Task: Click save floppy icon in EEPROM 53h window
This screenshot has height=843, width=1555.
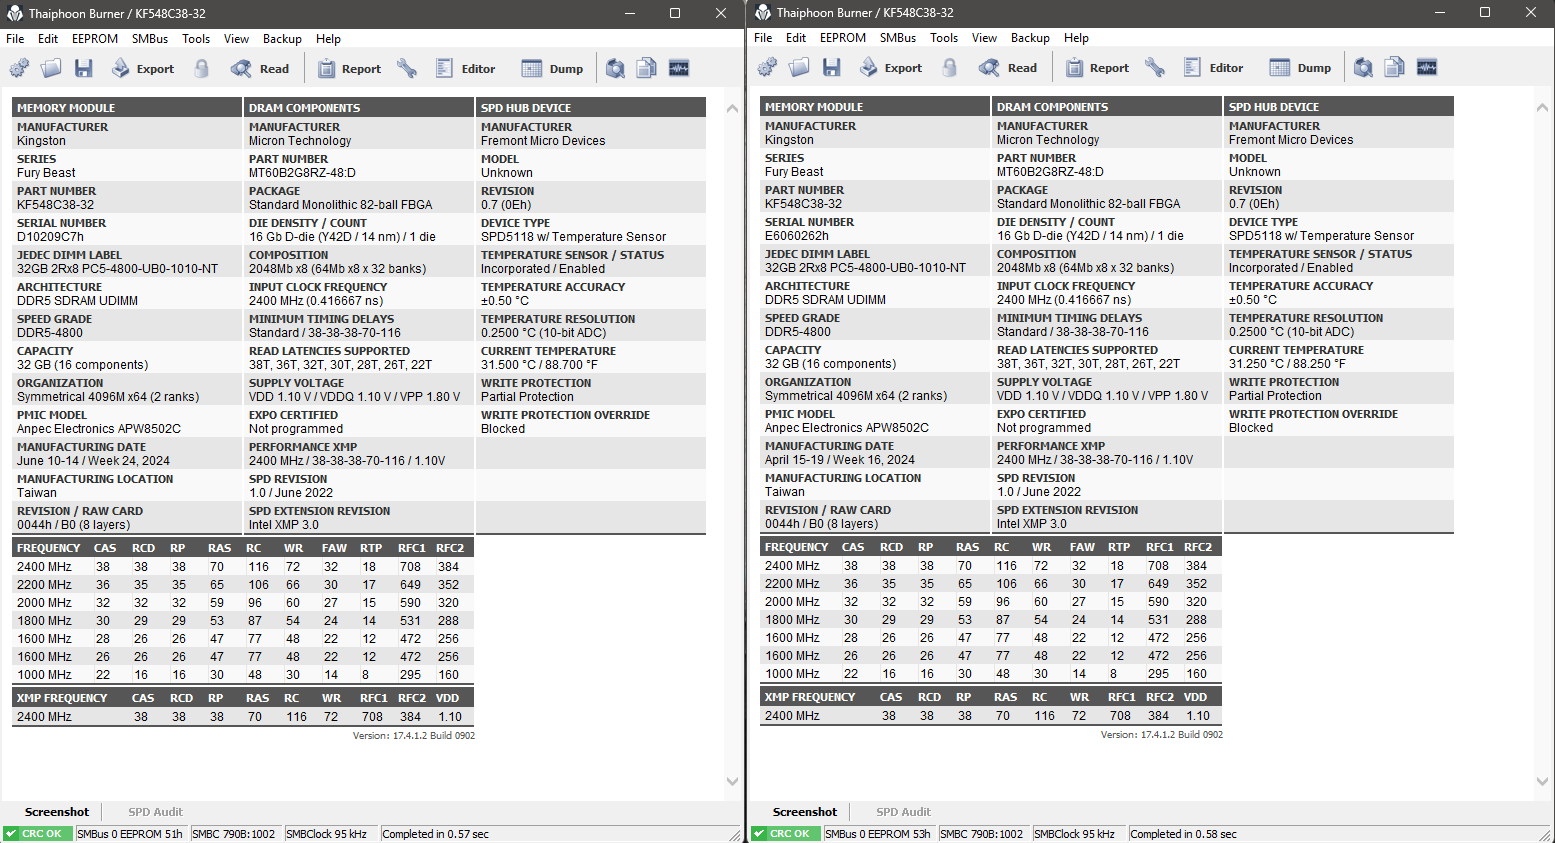Action: point(832,67)
